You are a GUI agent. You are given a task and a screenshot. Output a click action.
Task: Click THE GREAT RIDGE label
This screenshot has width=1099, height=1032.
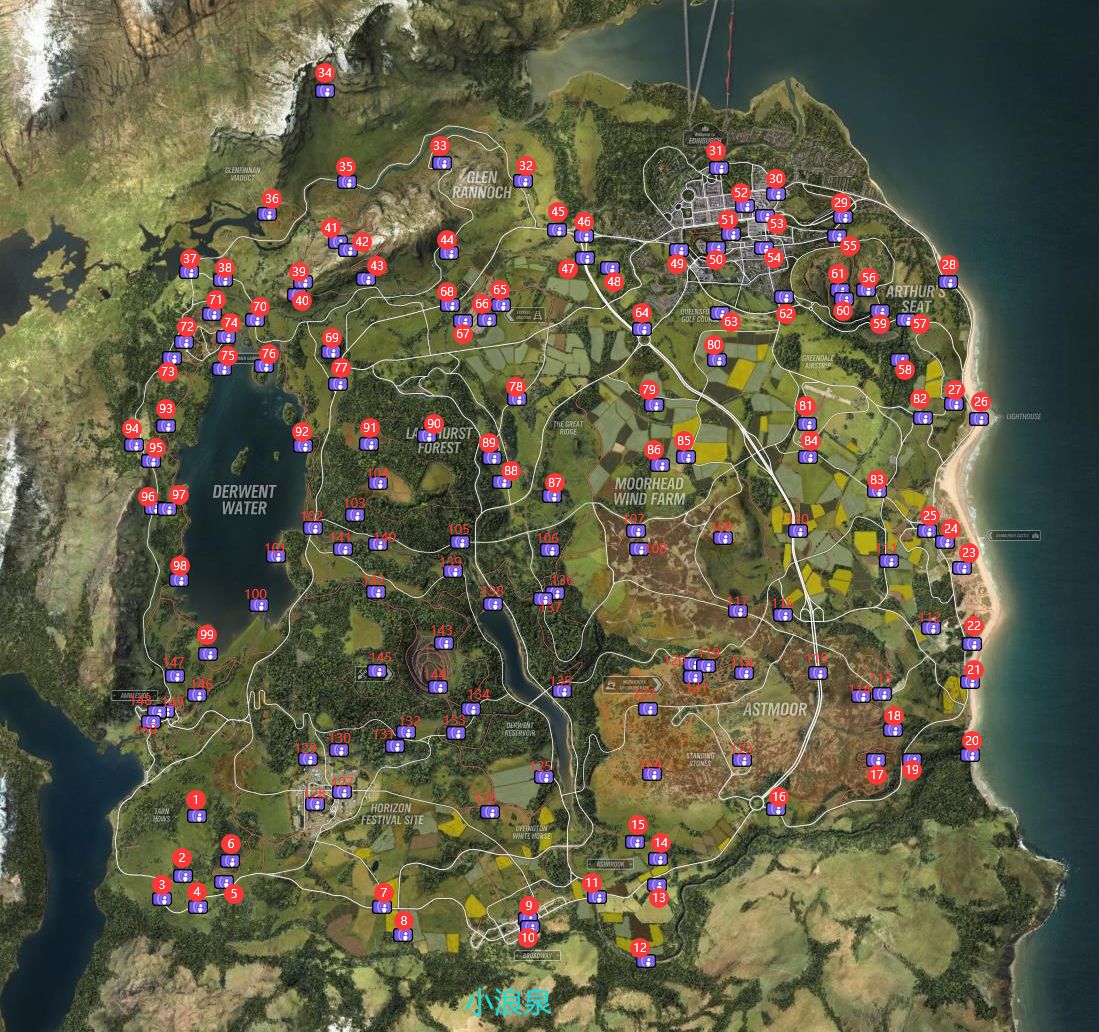568,428
